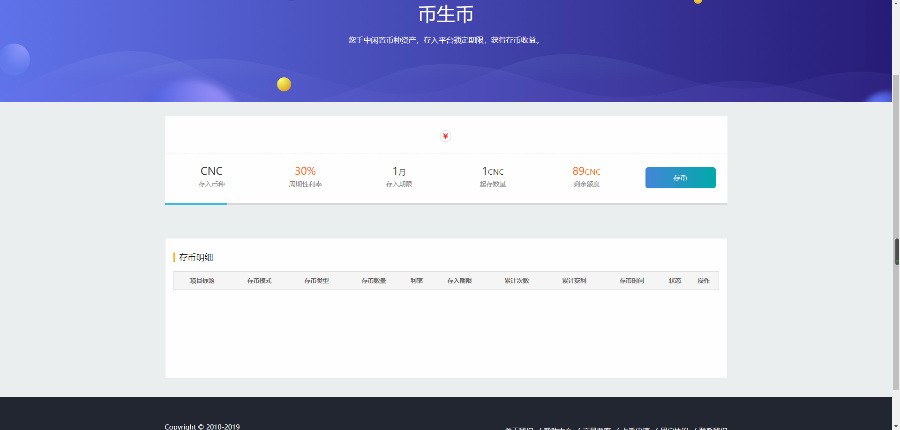The image size is (900, 430).
Task: Click the 累计获利 column header
Action: click(x=574, y=281)
